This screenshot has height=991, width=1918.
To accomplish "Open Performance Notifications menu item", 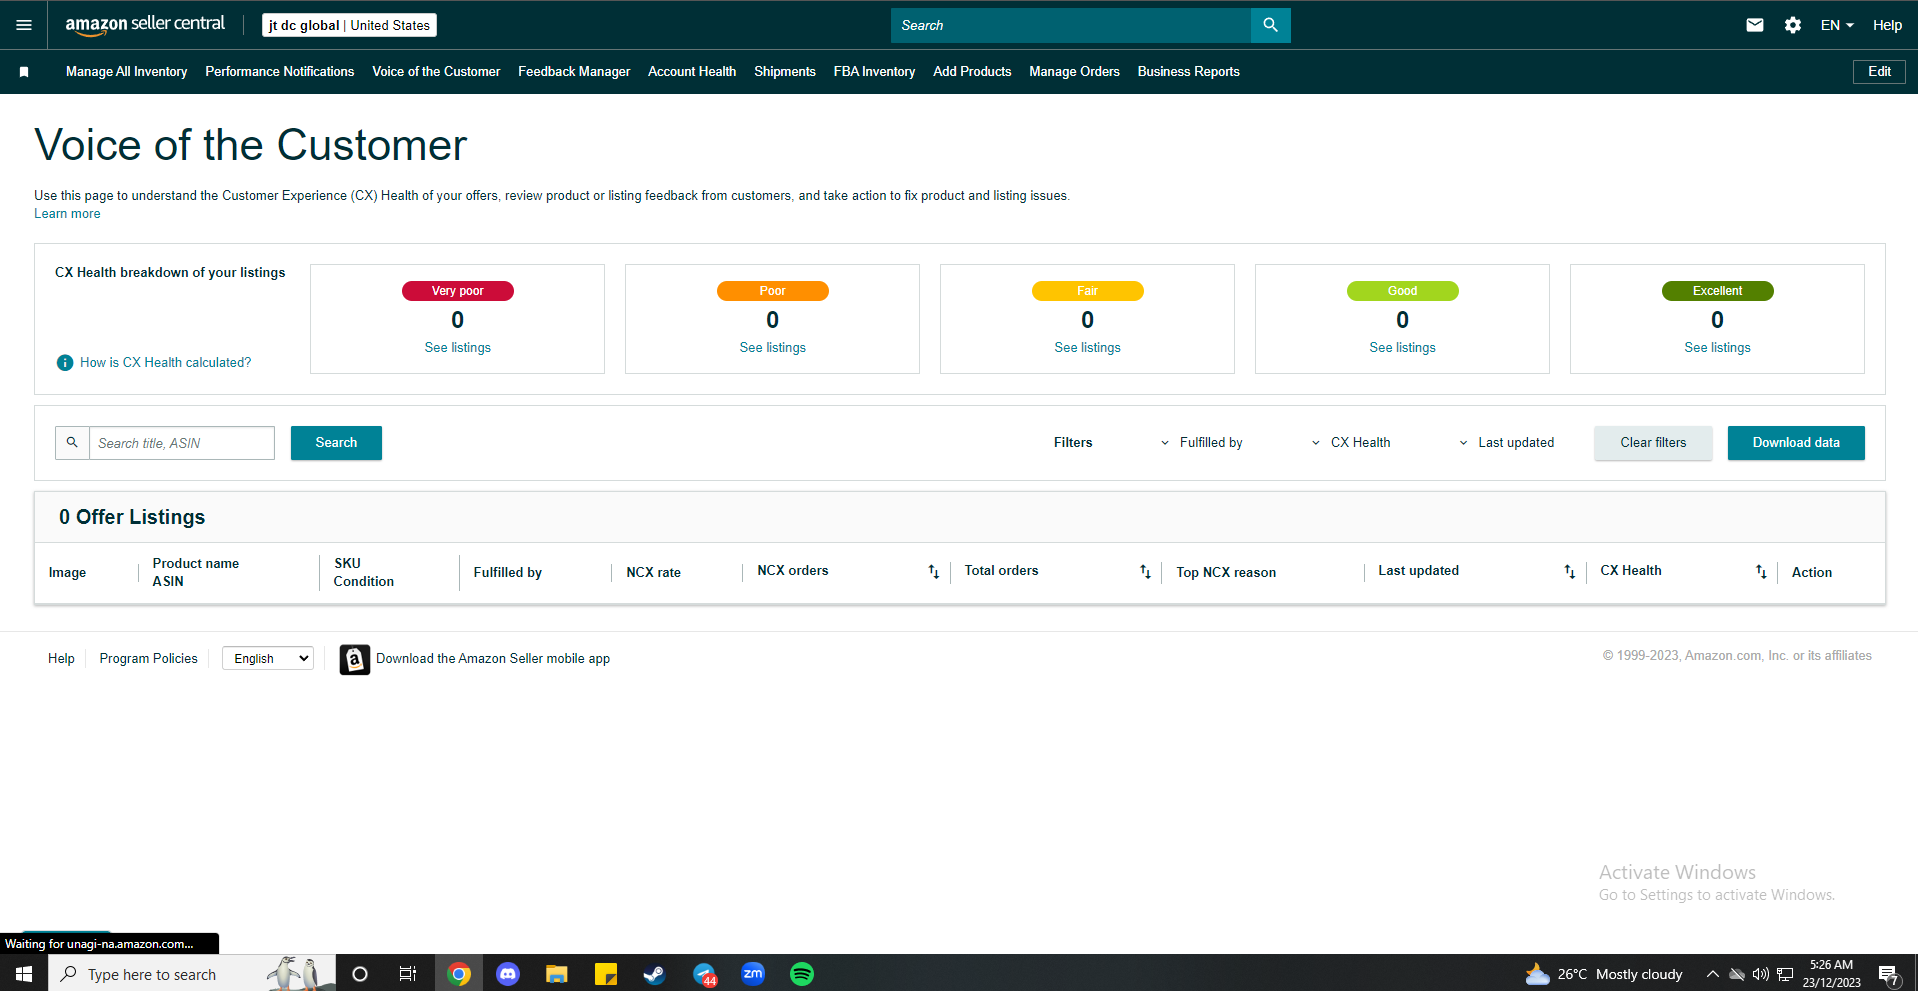I will (x=280, y=72).
